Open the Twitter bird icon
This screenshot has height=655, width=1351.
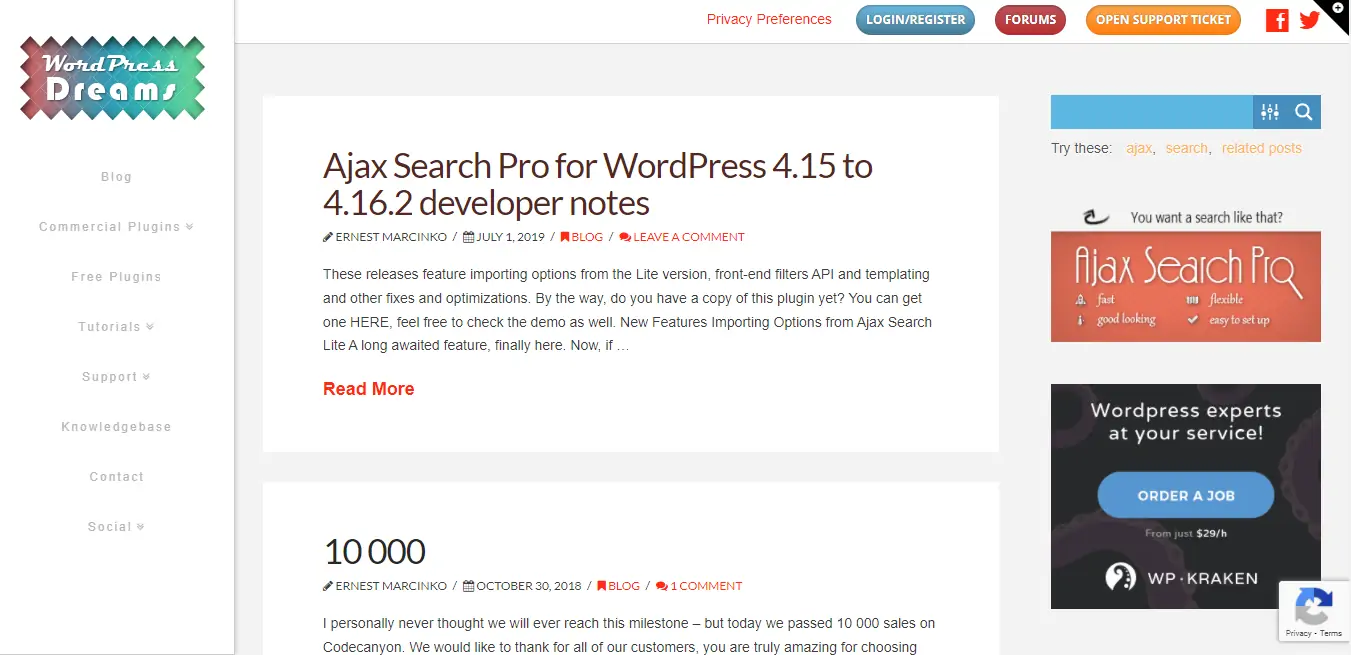(1309, 20)
